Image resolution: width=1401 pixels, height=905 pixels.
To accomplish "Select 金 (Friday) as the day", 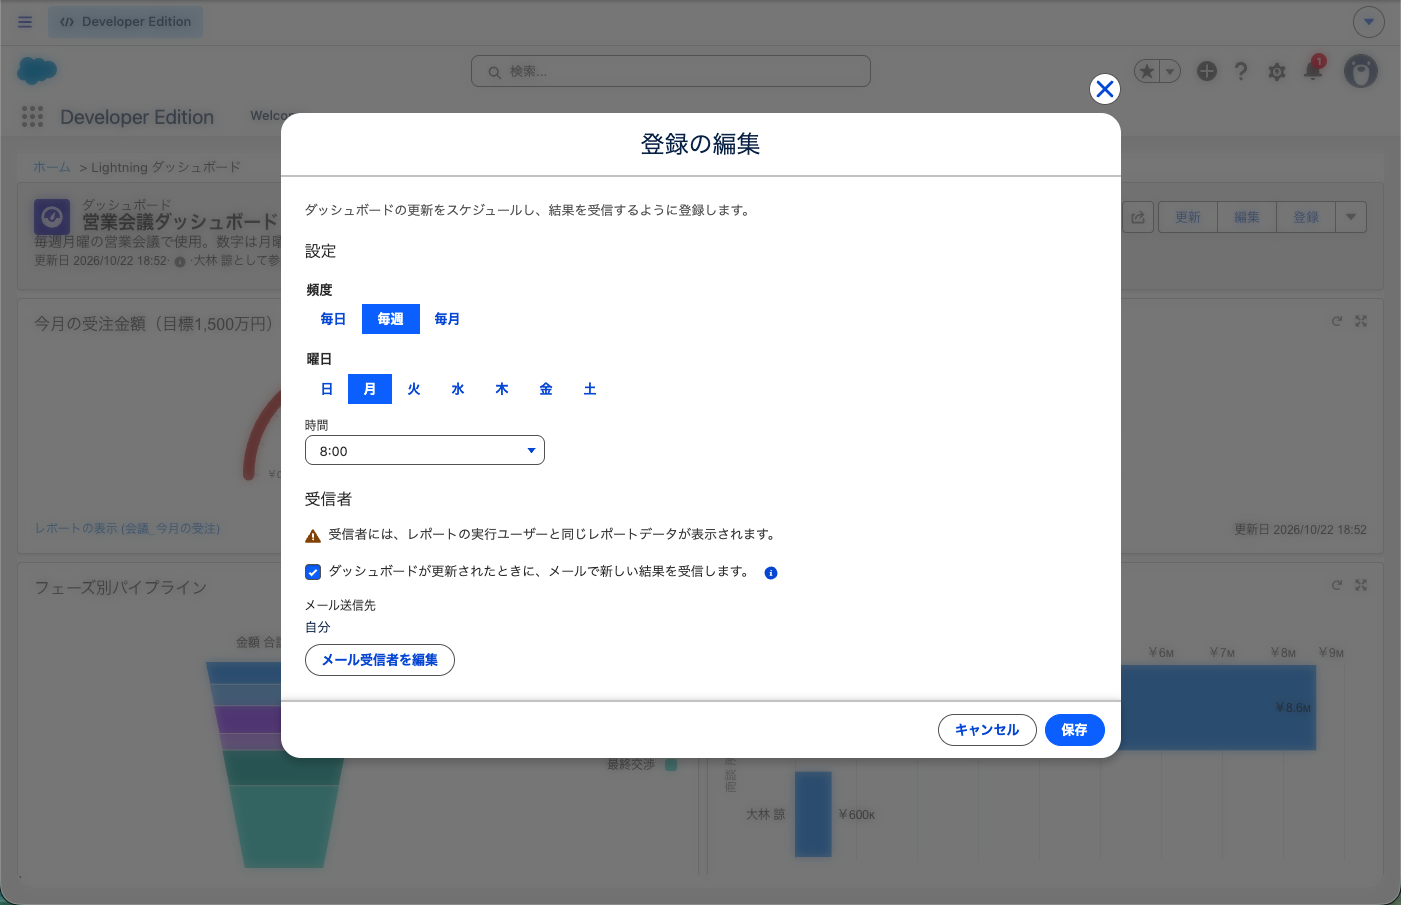I will point(546,389).
